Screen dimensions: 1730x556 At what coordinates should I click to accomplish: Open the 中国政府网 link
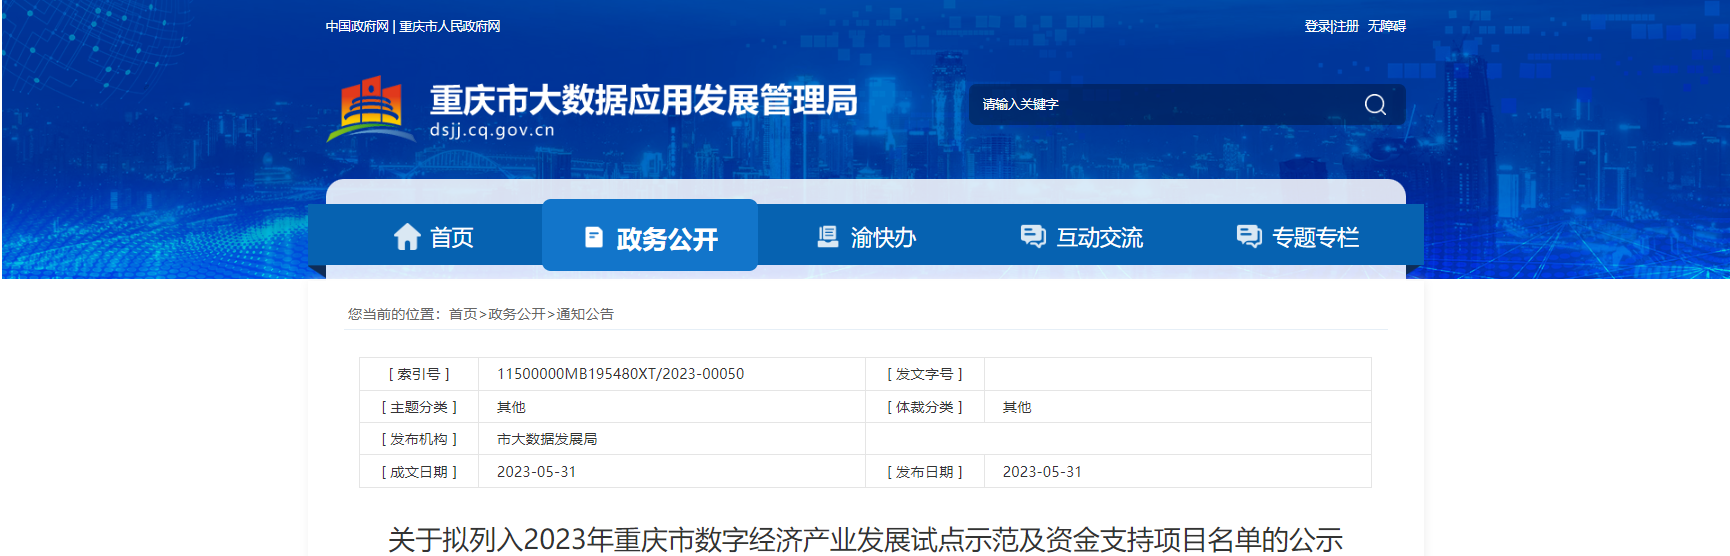[357, 26]
